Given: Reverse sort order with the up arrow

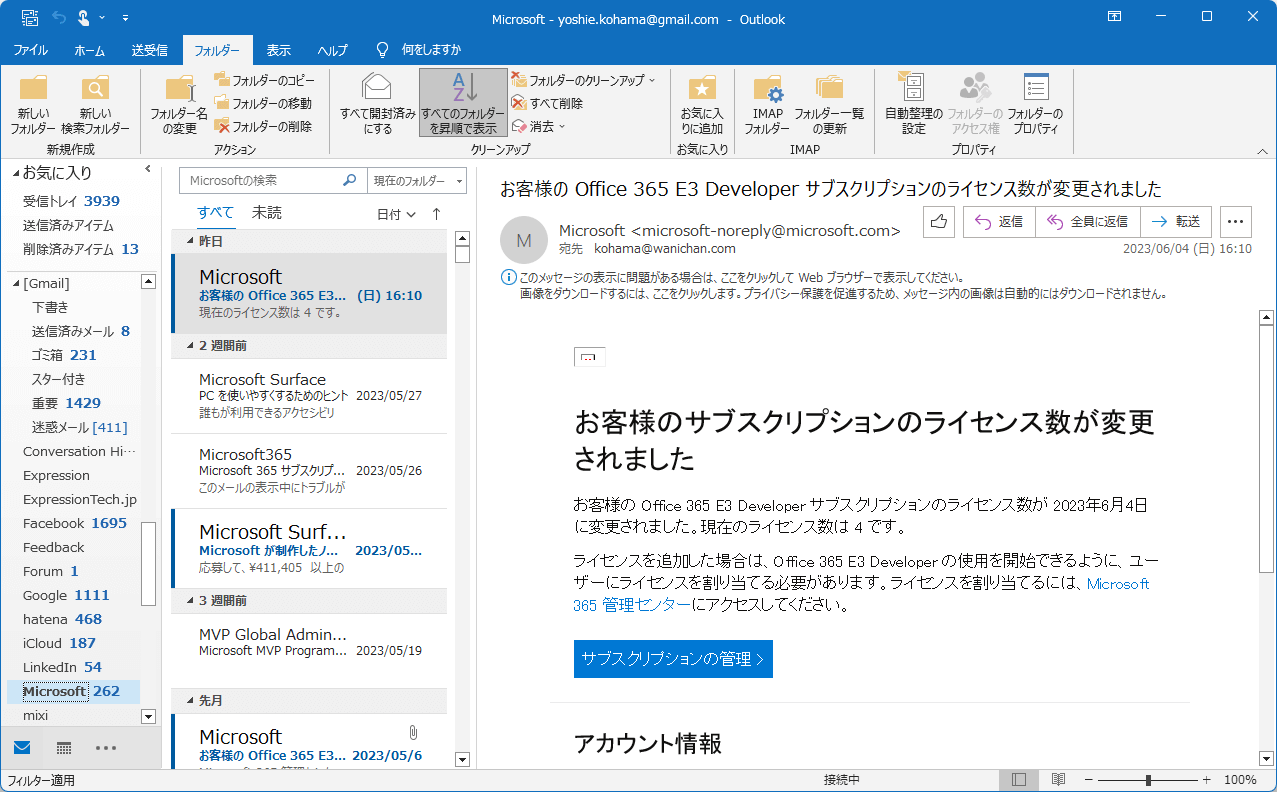Looking at the screenshot, I should pos(436,214).
